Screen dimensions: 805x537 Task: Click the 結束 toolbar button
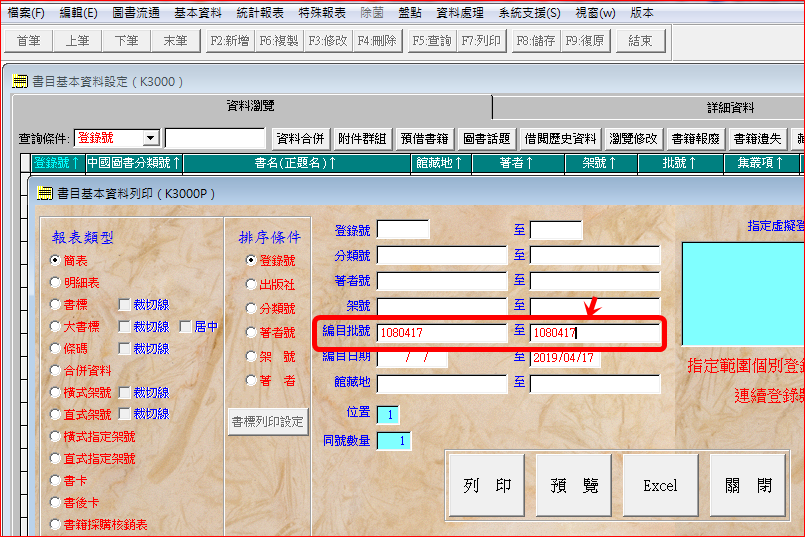pyautogui.click(x=640, y=41)
